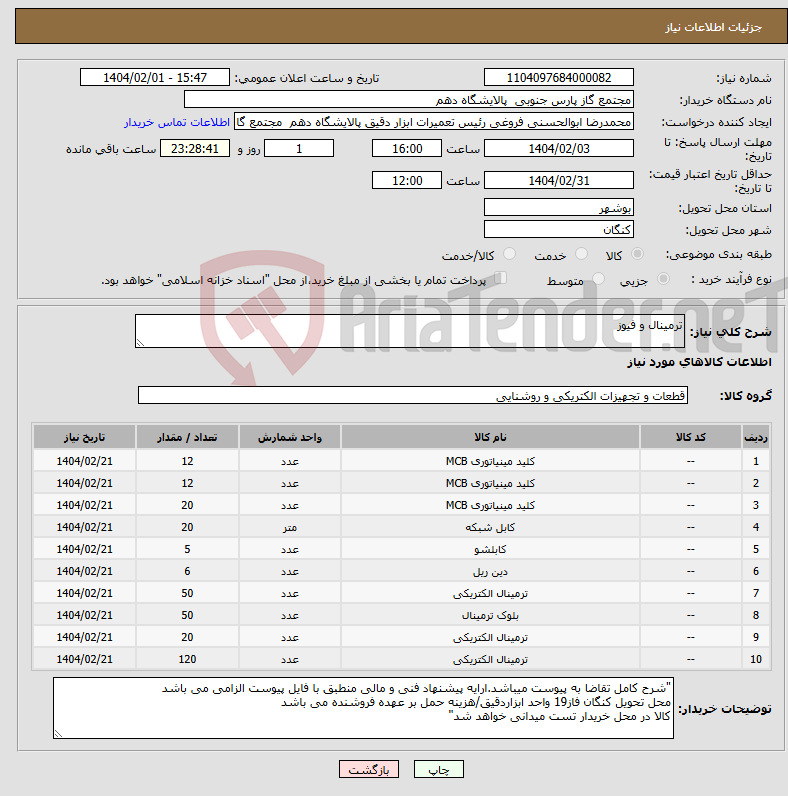
Task: Click the need number field 1104097684000082
Action: (559, 78)
